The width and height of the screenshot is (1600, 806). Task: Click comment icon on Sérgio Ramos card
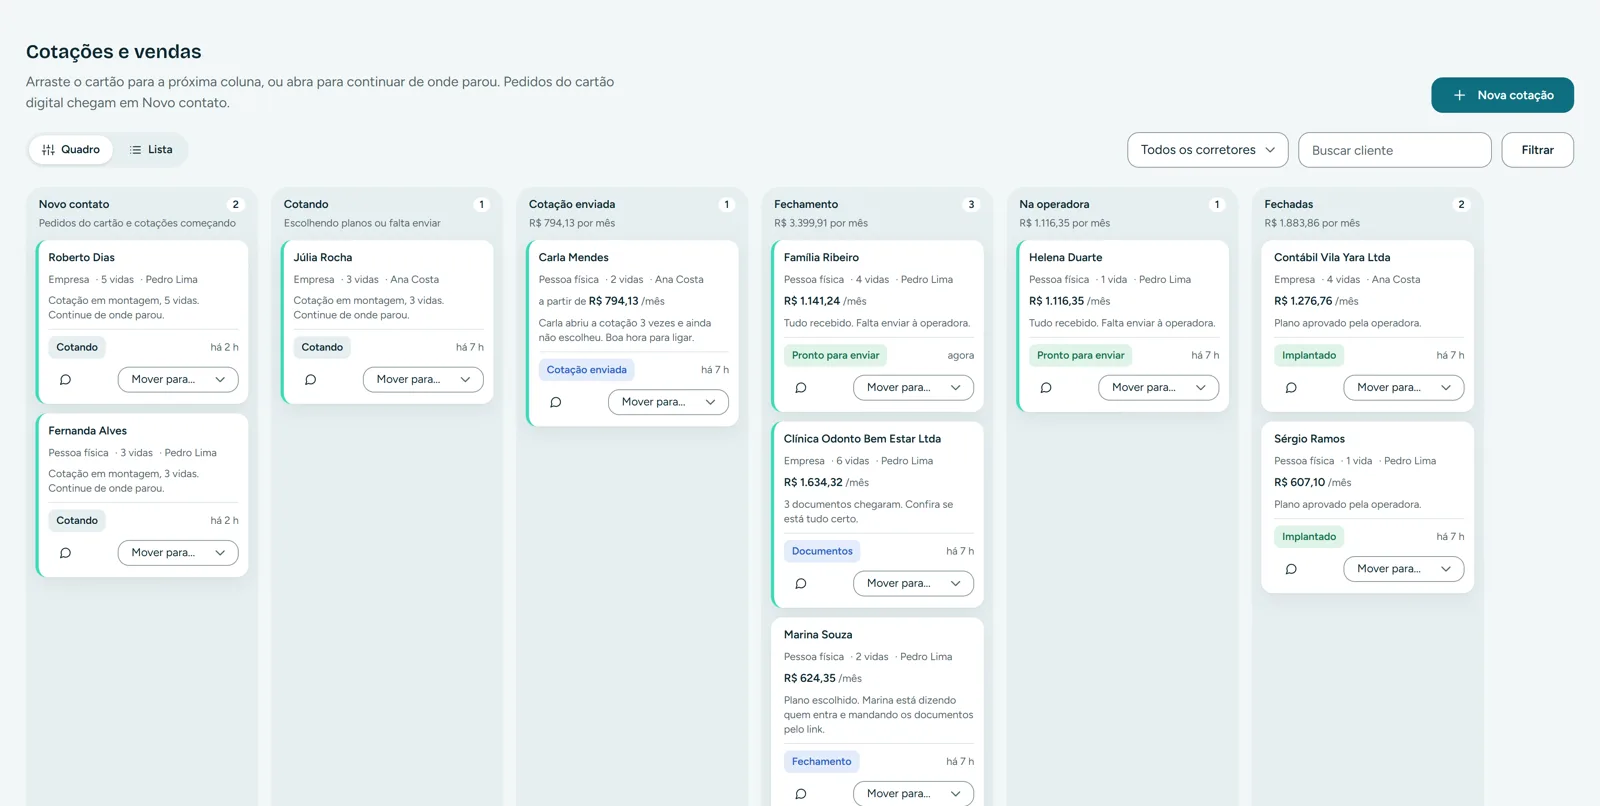[1290, 569]
